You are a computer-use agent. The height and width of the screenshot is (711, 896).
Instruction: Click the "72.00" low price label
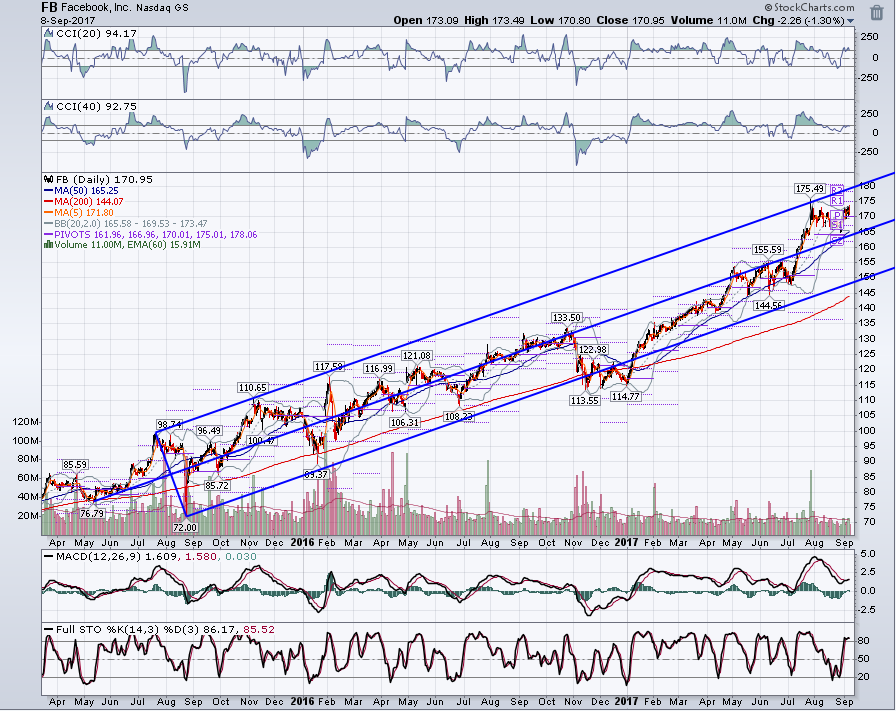[185, 527]
